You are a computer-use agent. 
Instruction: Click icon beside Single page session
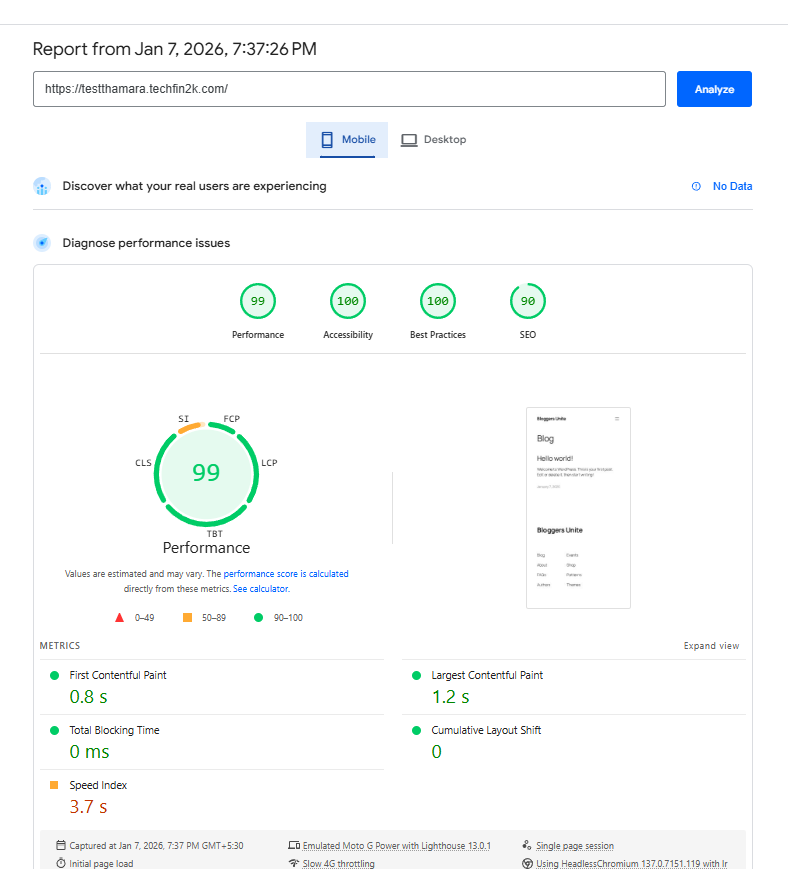527,845
